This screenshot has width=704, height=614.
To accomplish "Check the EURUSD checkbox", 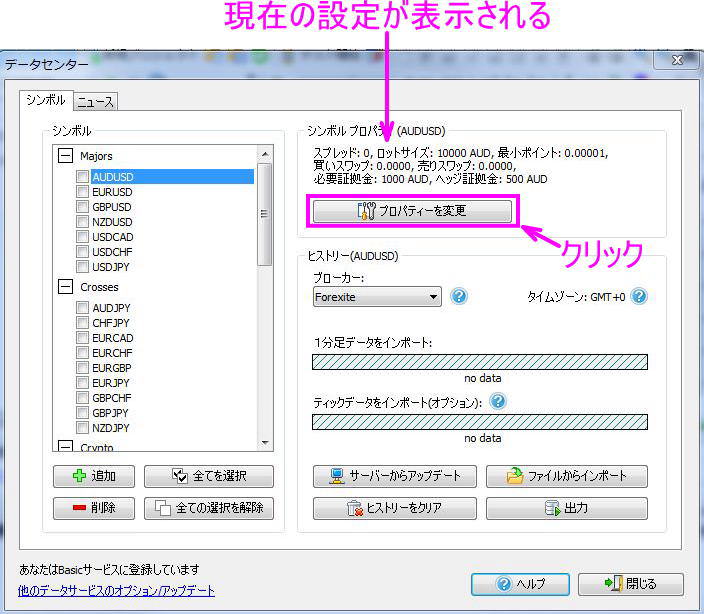I will 82,192.
